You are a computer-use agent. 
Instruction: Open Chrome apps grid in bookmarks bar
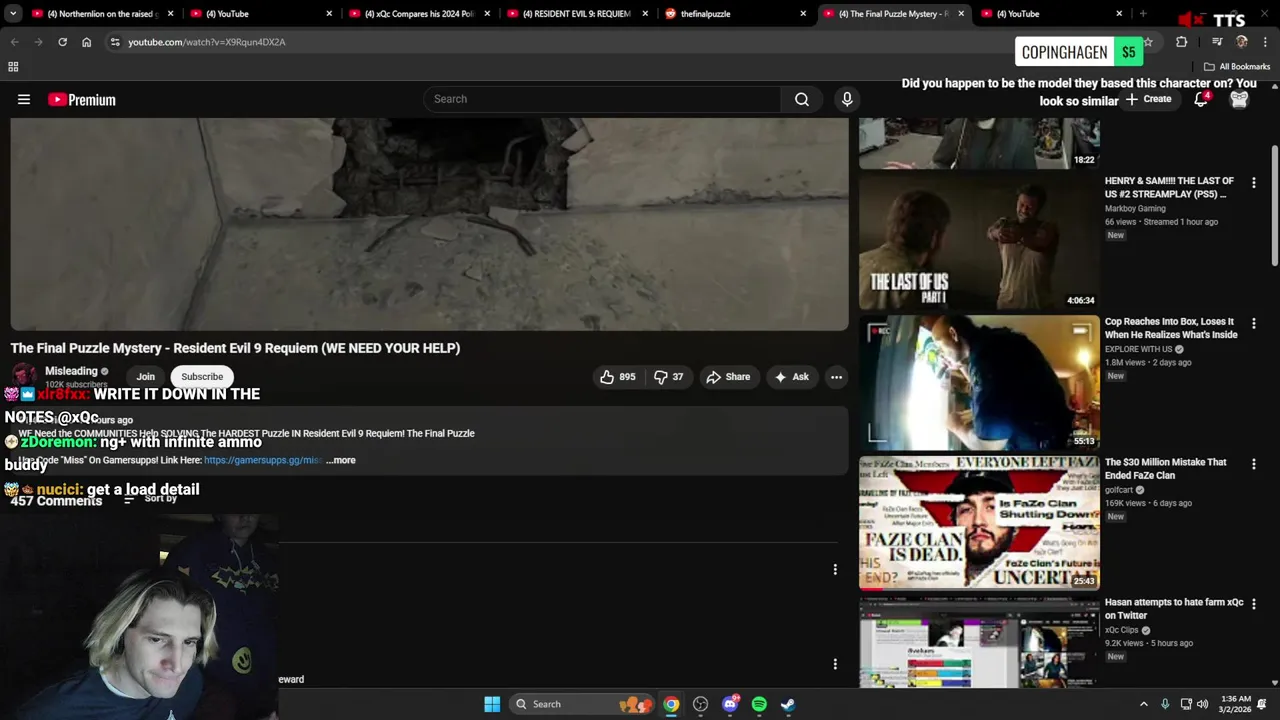(13, 67)
